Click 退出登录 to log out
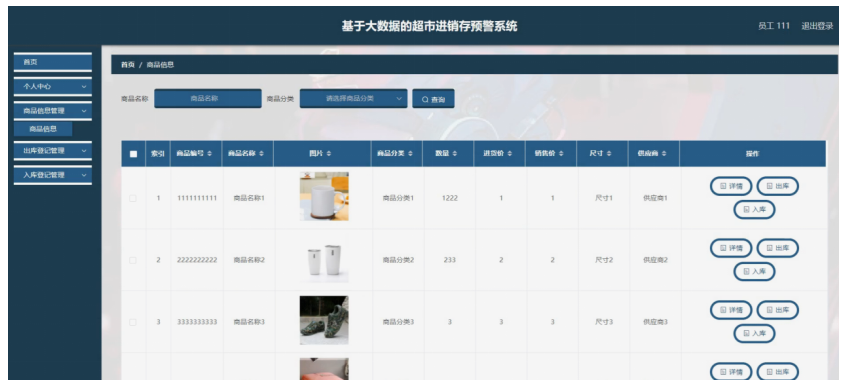The height and width of the screenshot is (384, 853). (817, 26)
